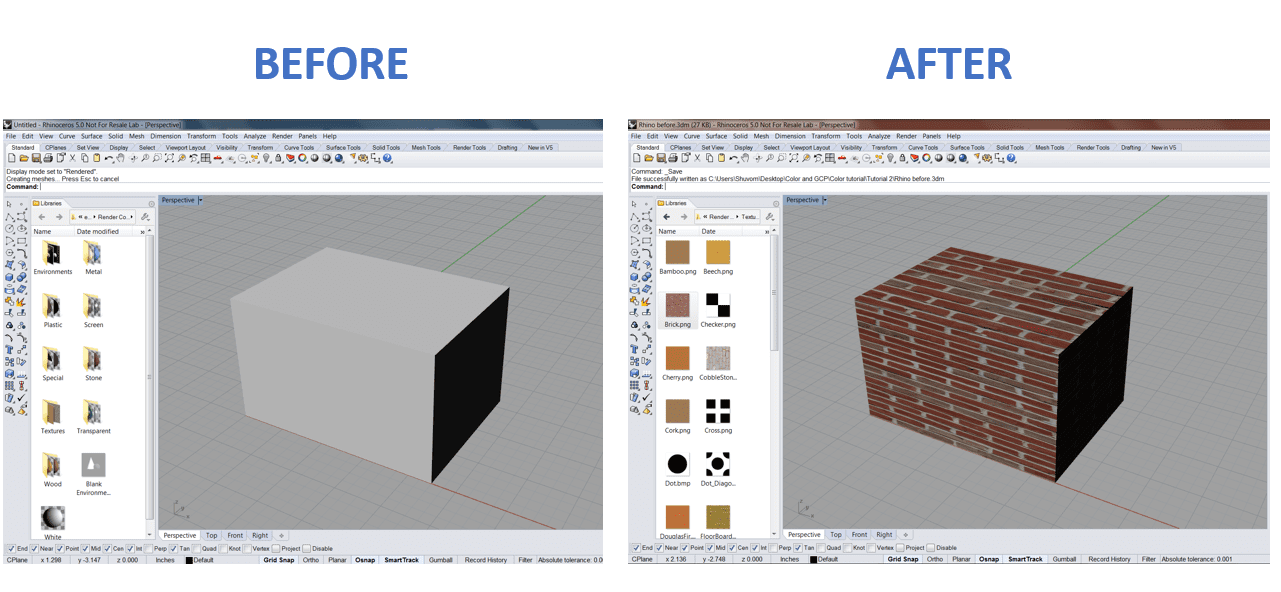
Task: Click Print icon in BEFORE window toolbar
Action: point(48,158)
